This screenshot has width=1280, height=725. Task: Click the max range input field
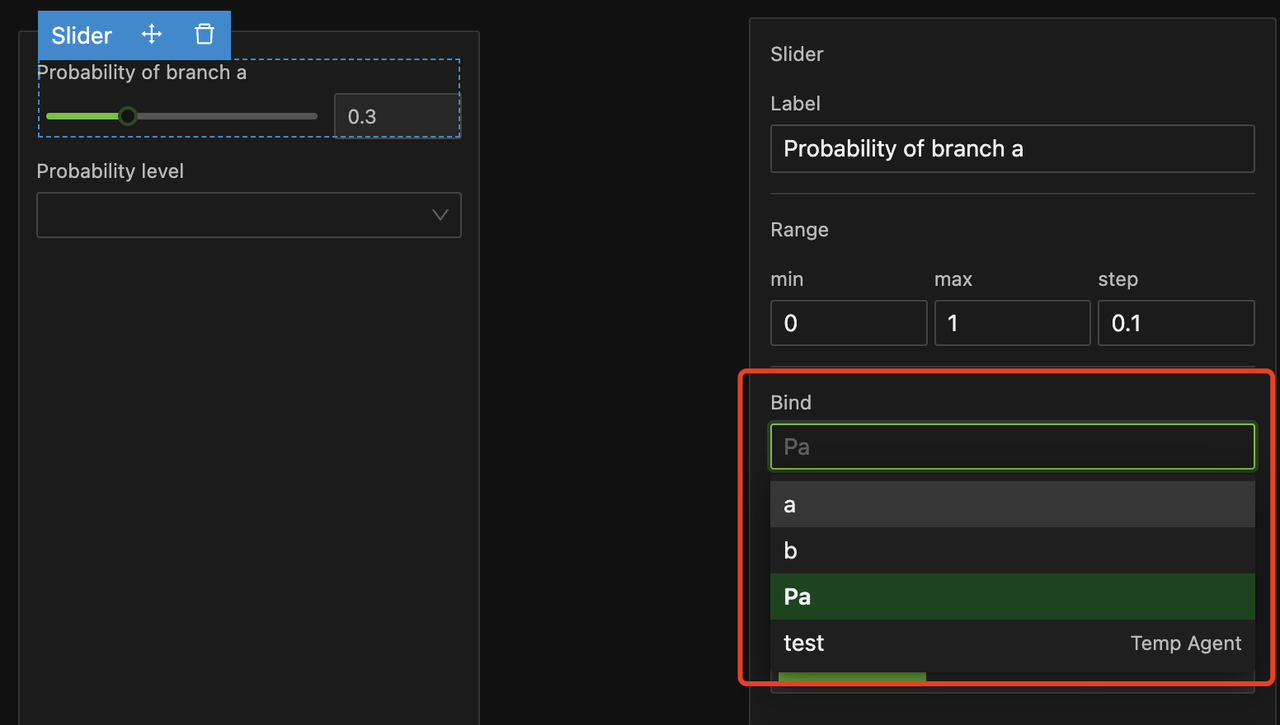point(1012,323)
